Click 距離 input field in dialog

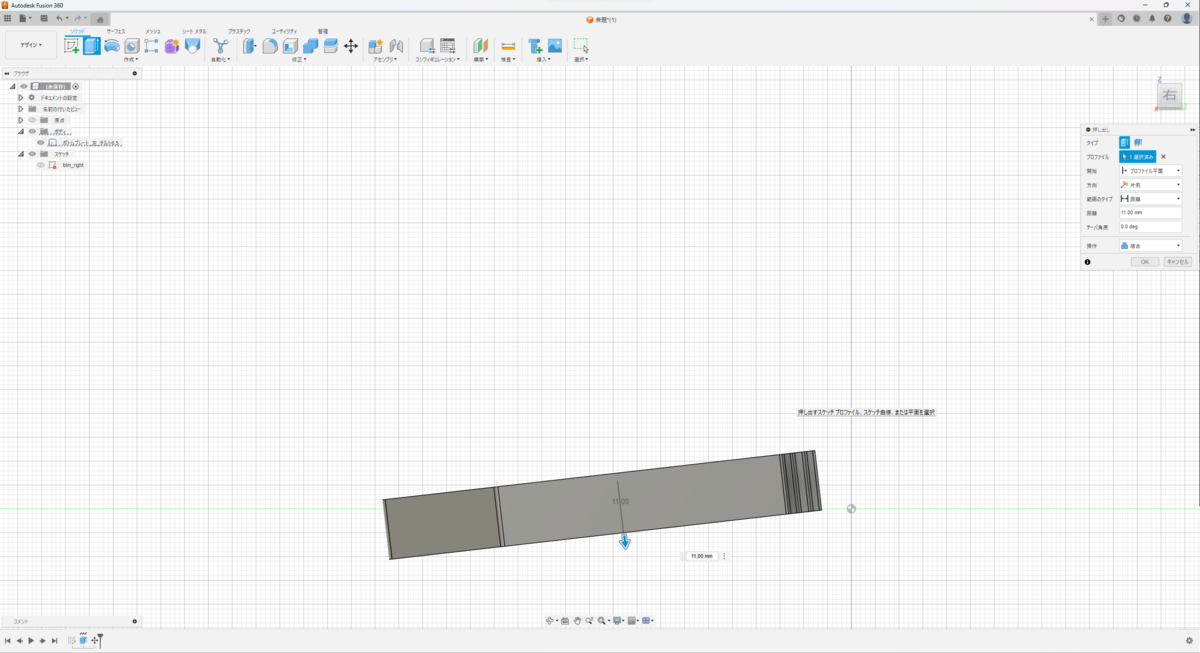click(x=1151, y=213)
